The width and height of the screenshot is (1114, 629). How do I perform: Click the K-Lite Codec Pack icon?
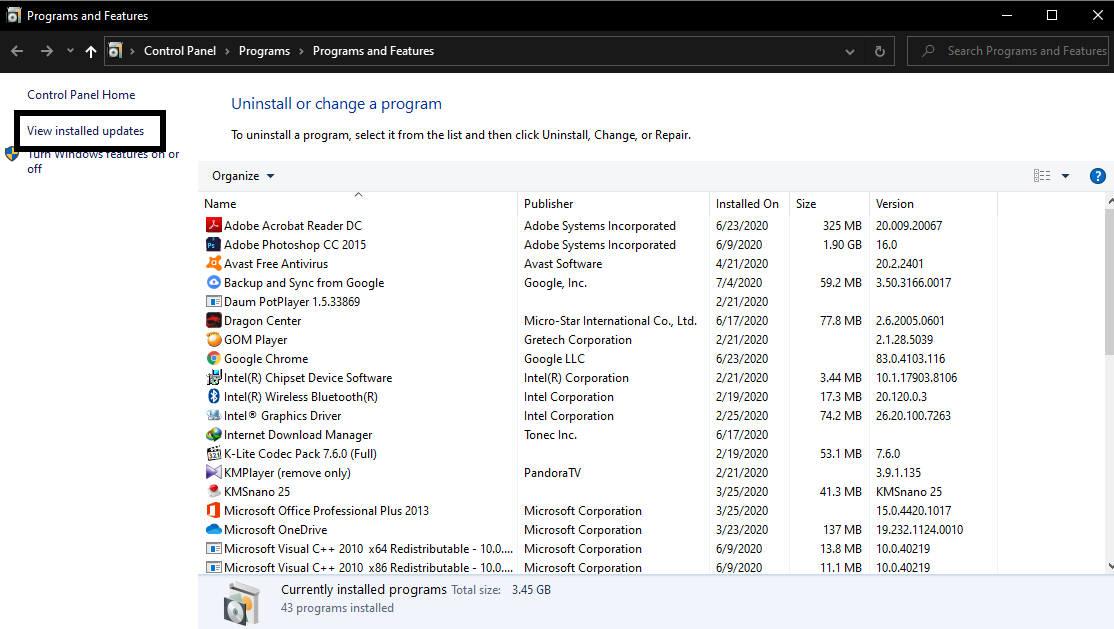point(213,453)
